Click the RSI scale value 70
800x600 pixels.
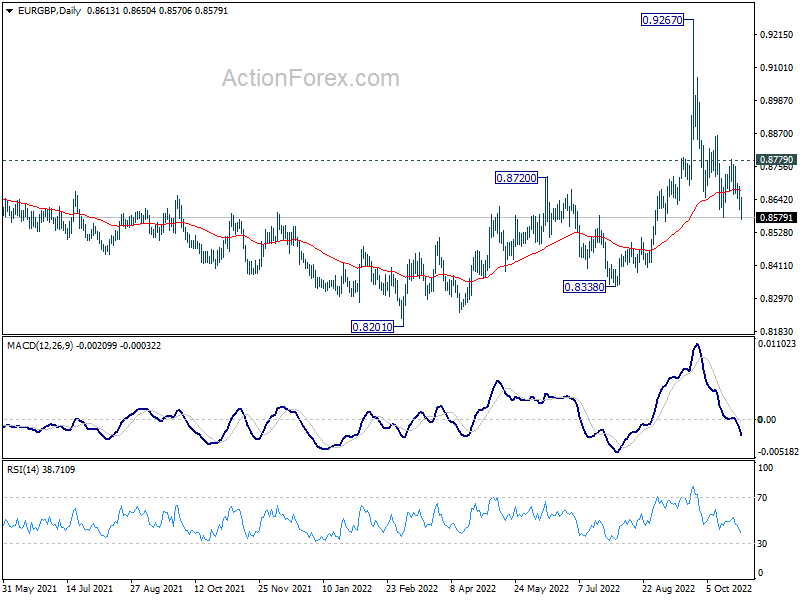pyautogui.click(x=762, y=498)
